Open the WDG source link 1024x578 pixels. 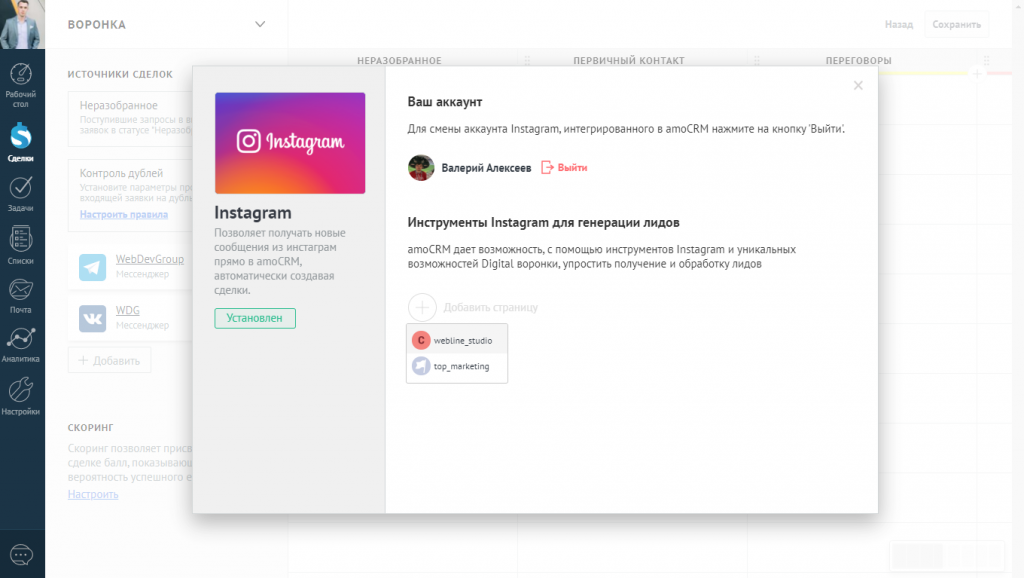point(127,310)
